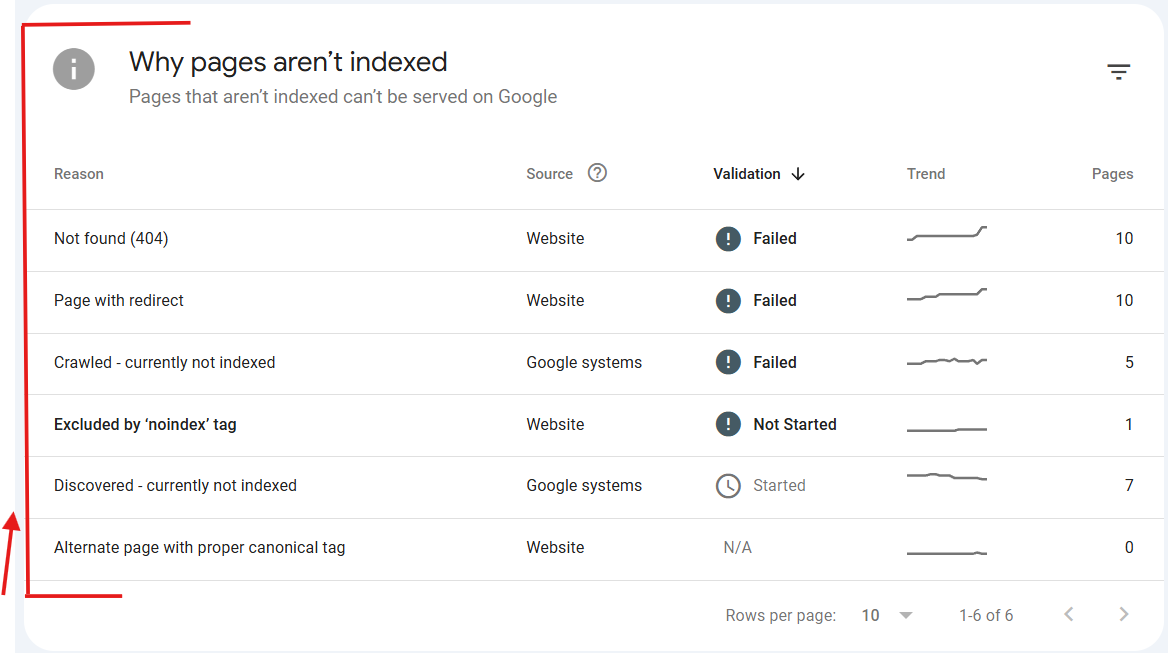Select Crawled - currently not indexed row
1168x653 pixels.
coord(164,363)
